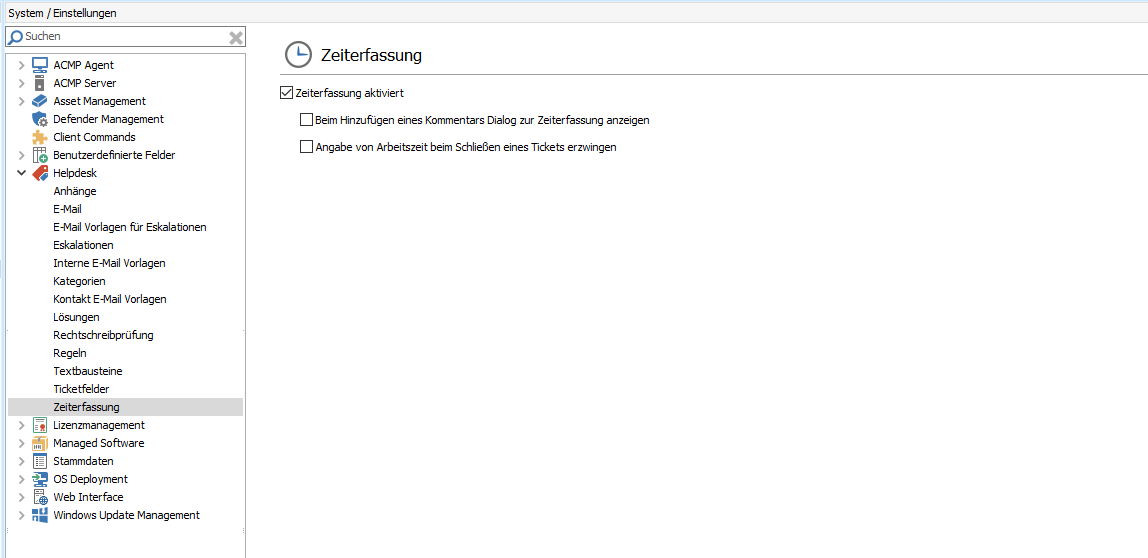Screen dimensions: 1148x558
Task: Click the Lizenzmanagement certificate icon
Action: coord(40,425)
